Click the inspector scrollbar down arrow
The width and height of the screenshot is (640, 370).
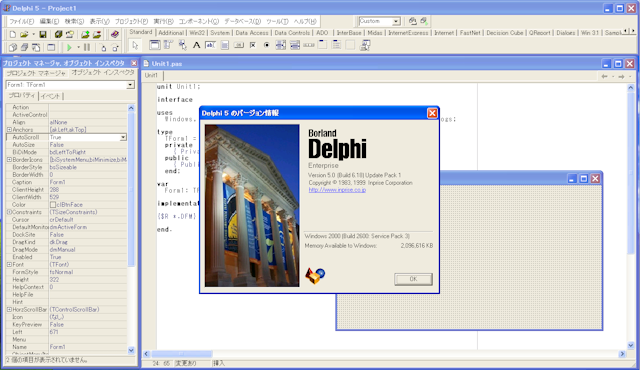[x=131, y=350]
